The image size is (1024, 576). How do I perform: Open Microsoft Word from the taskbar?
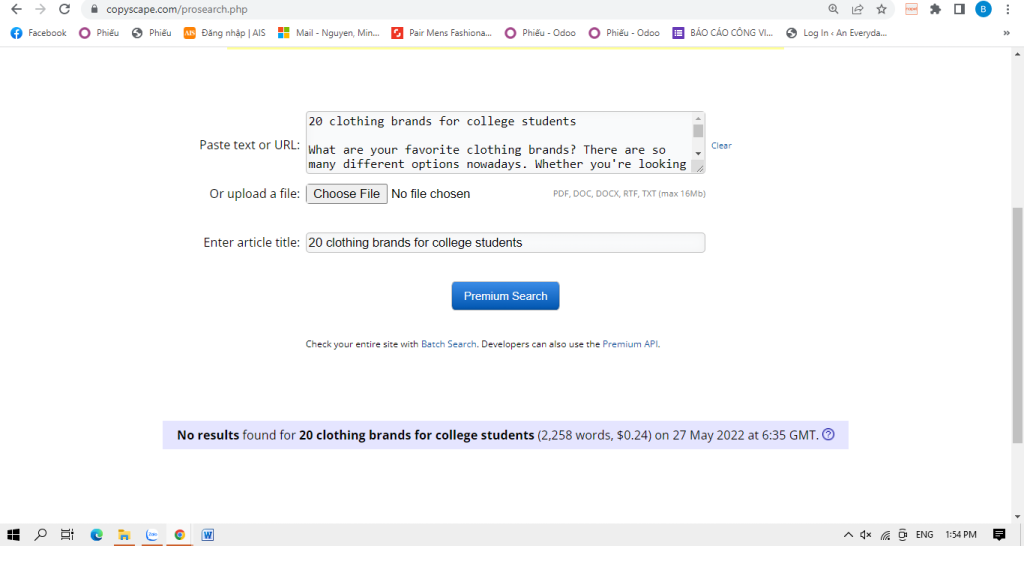point(208,535)
